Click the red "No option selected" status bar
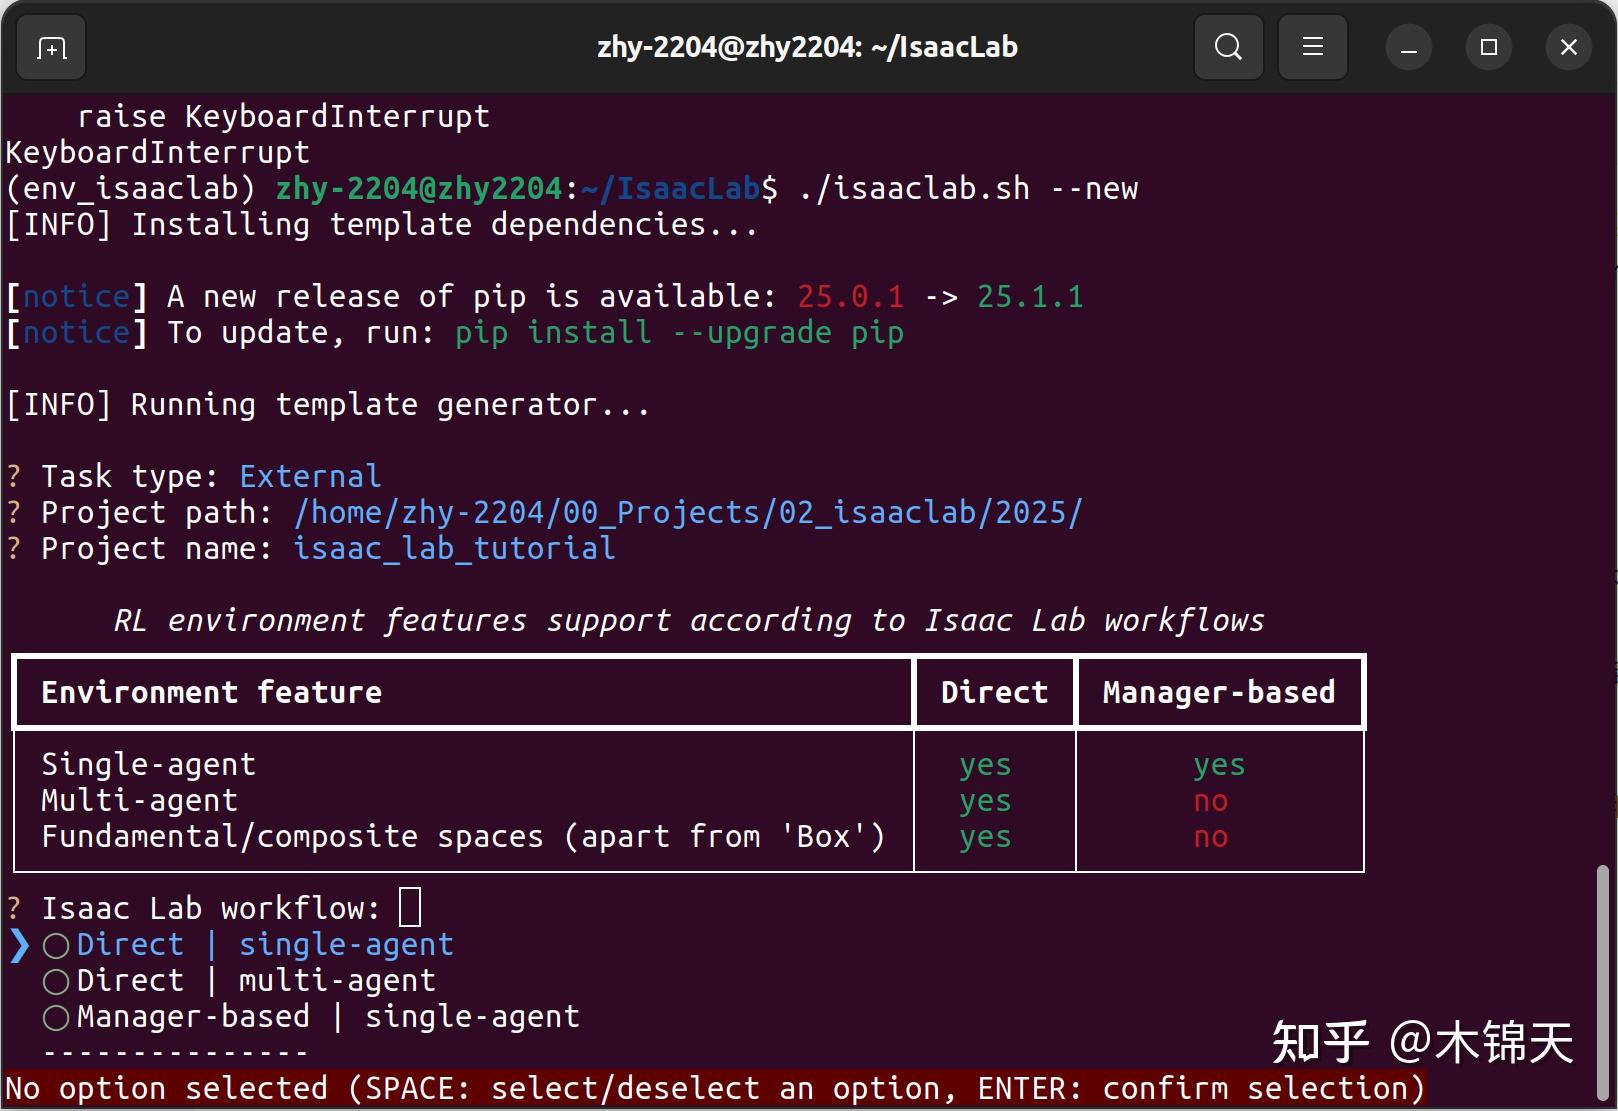The image size is (1618, 1111). tap(715, 1088)
